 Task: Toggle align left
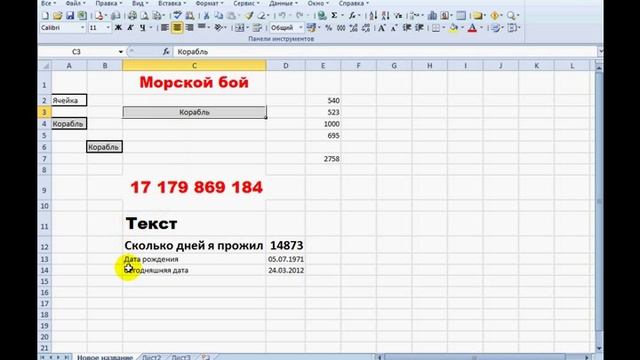pyautogui.click(x=164, y=28)
